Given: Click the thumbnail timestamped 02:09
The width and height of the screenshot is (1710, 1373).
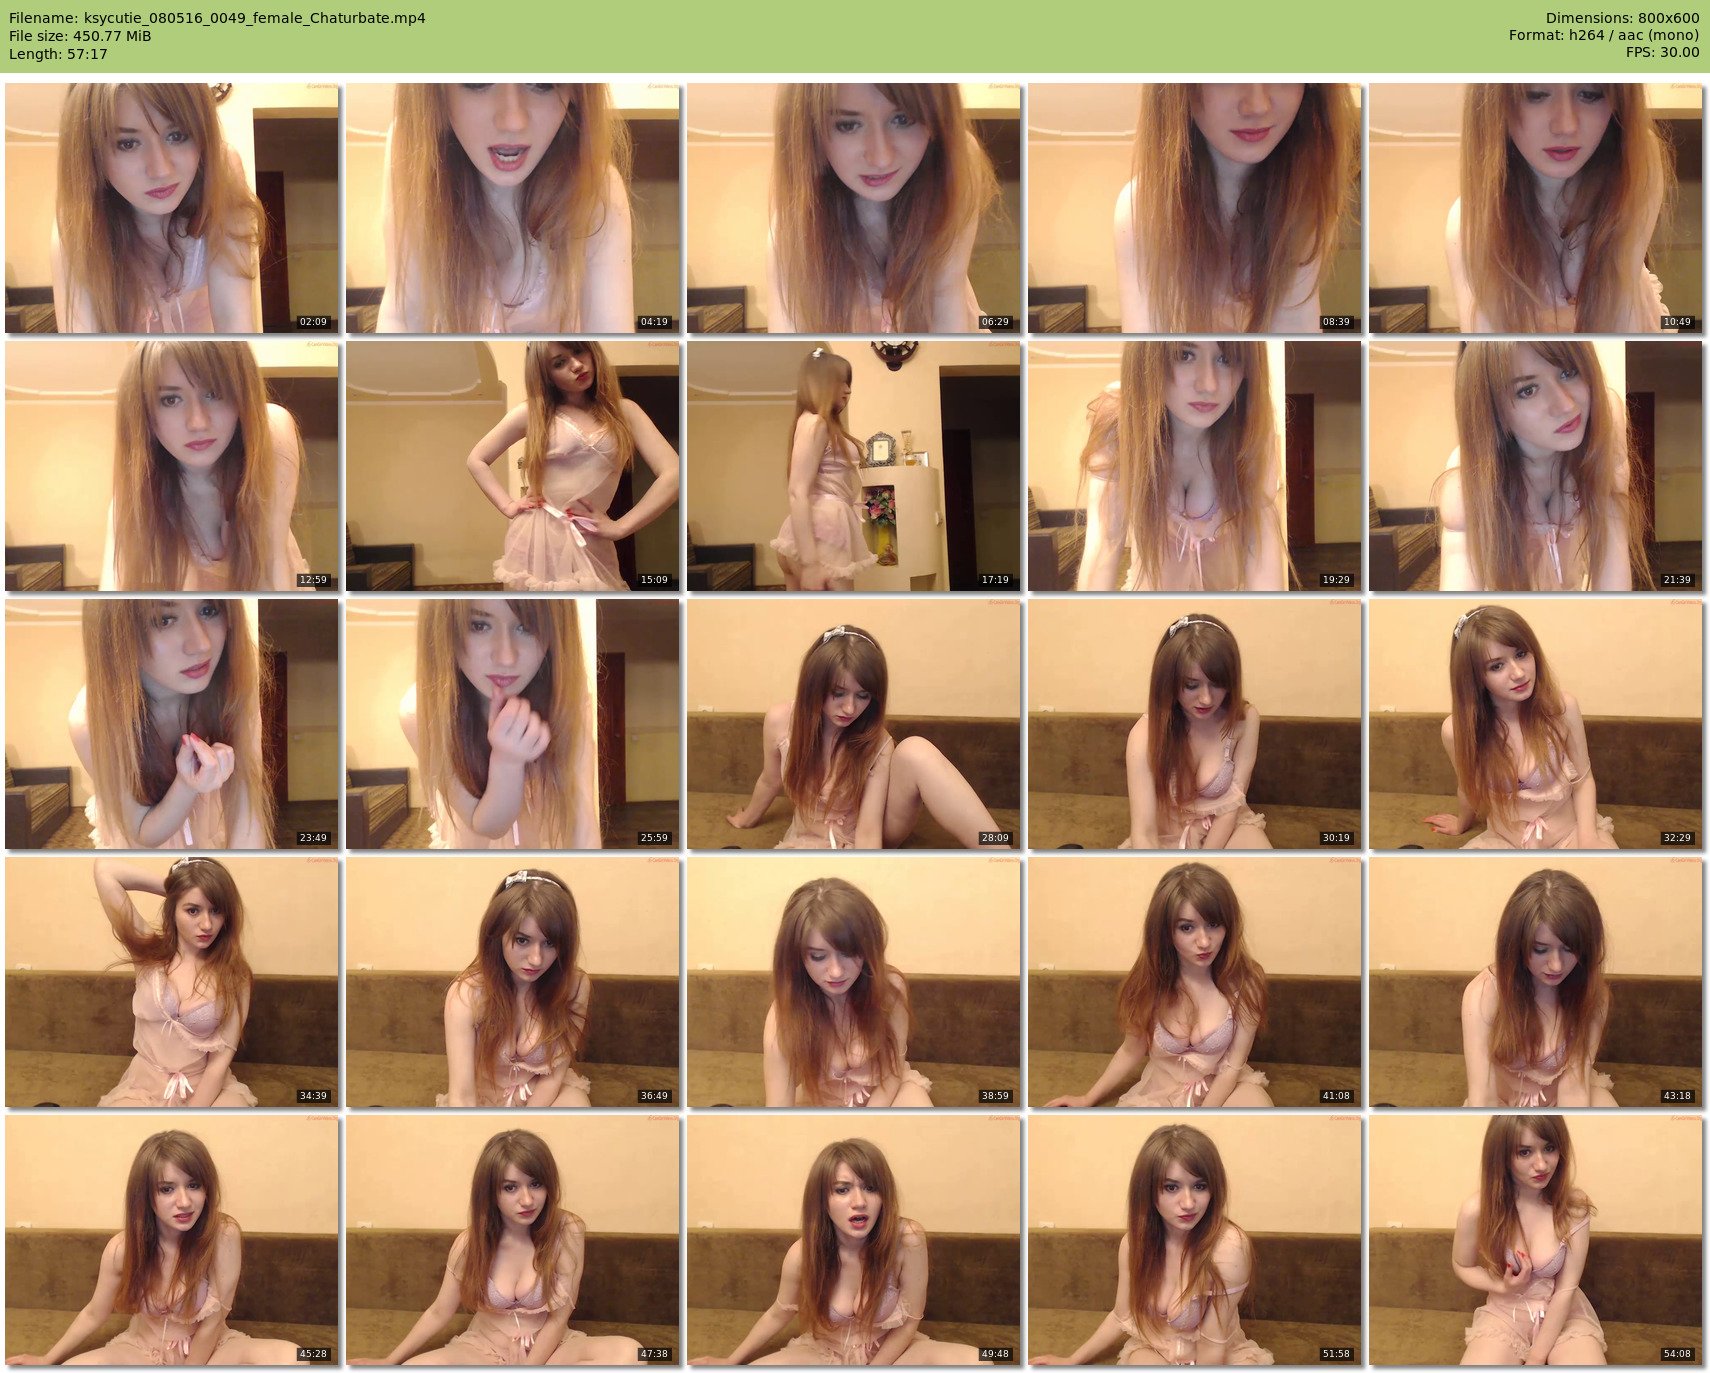Looking at the screenshot, I should [x=171, y=208].
